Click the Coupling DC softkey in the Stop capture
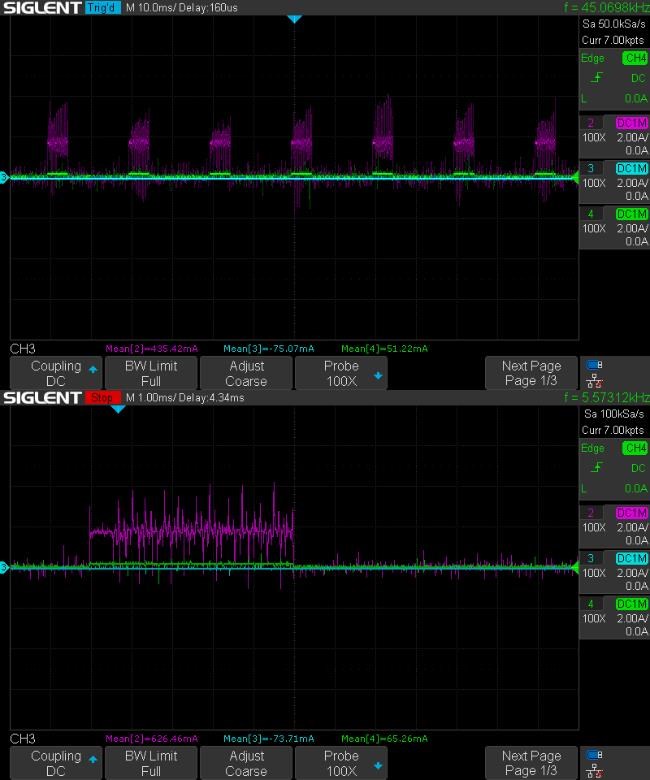Image resolution: width=650 pixels, height=780 pixels. tap(56, 763)
